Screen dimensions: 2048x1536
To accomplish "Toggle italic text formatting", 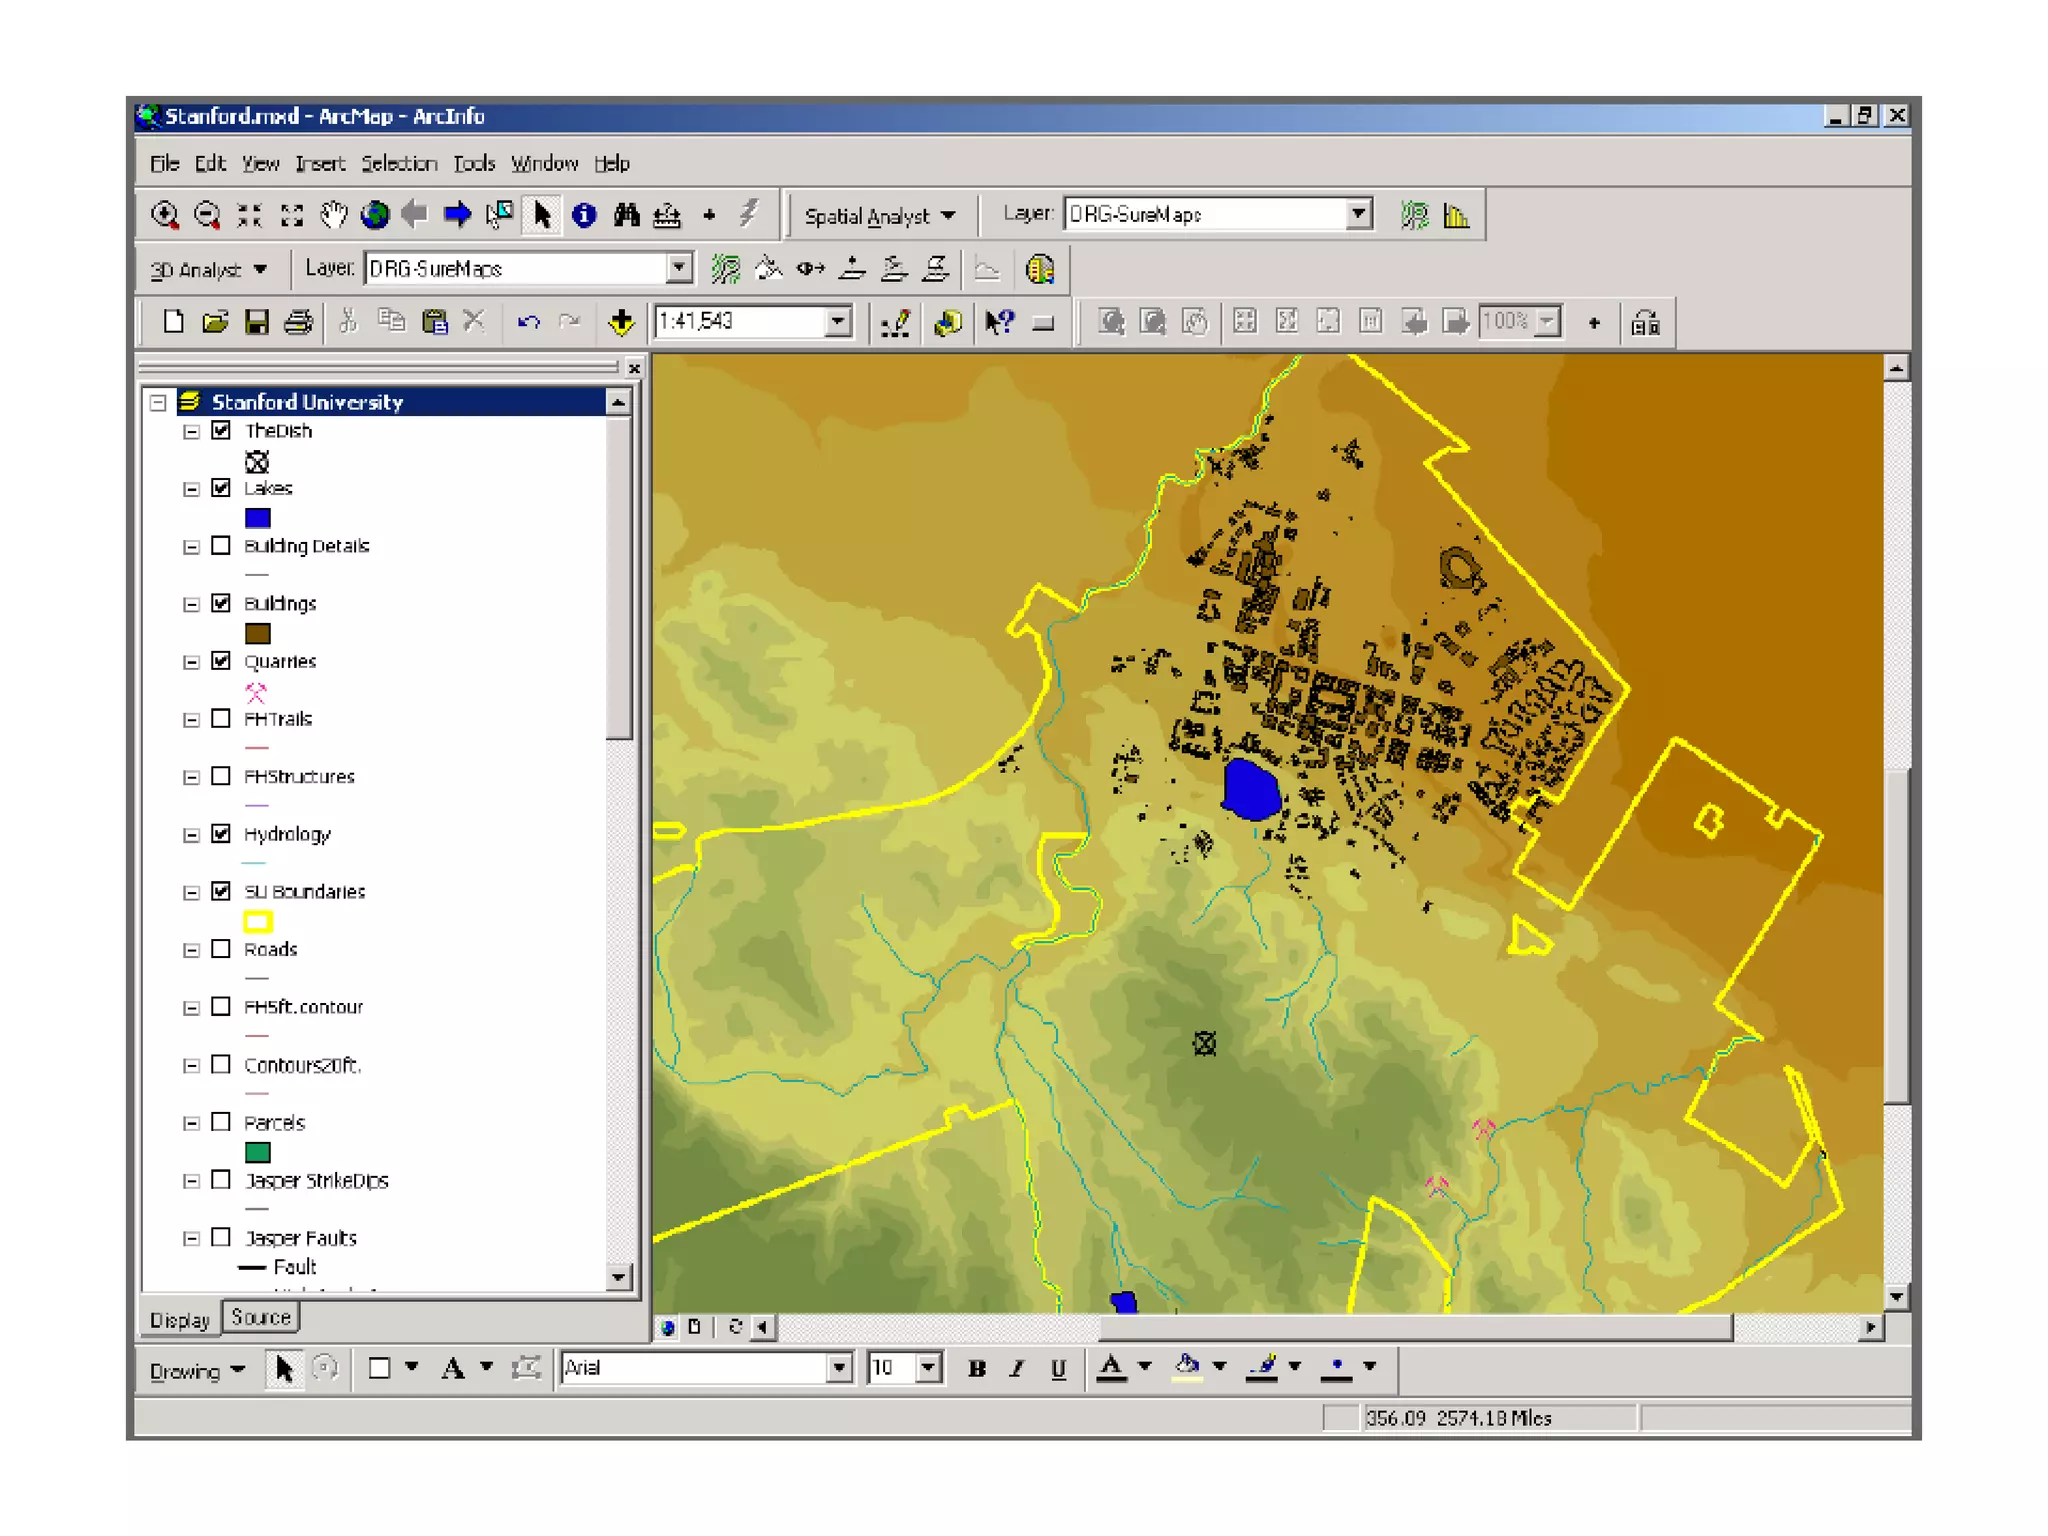I will [1017, 1369].
